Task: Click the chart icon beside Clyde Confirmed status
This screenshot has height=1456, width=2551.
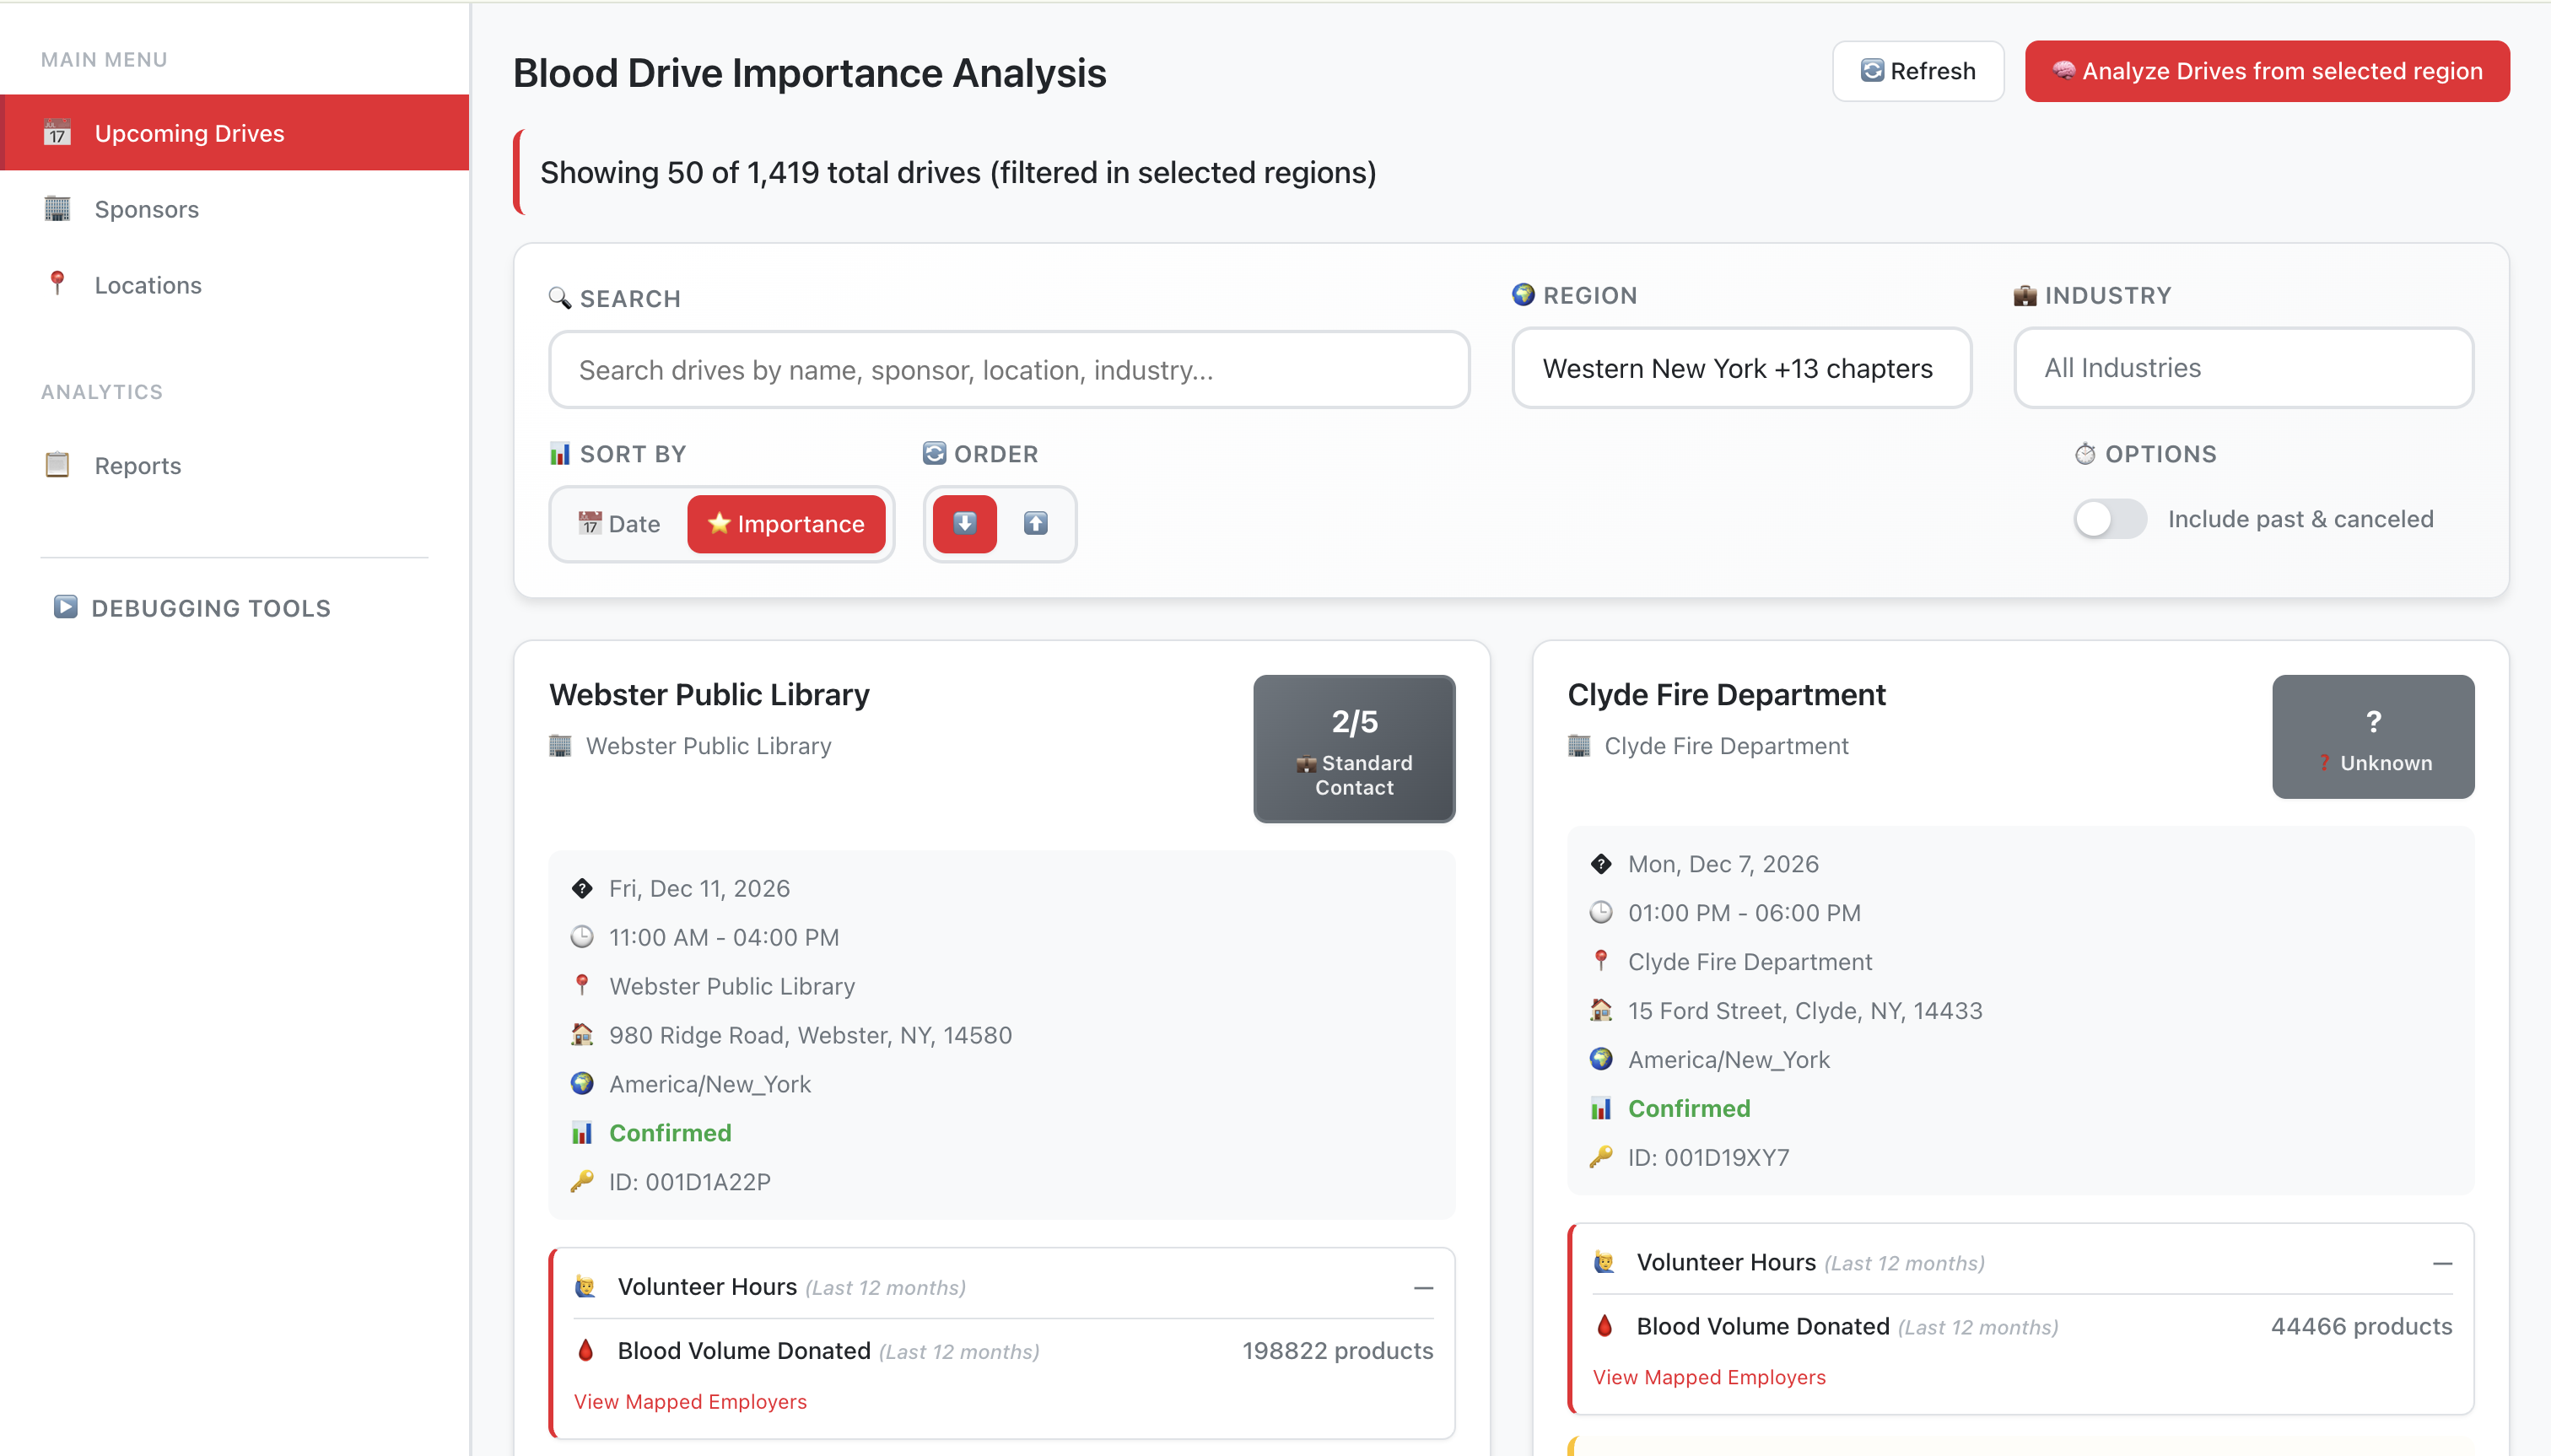Action: click(1601, 1108)
